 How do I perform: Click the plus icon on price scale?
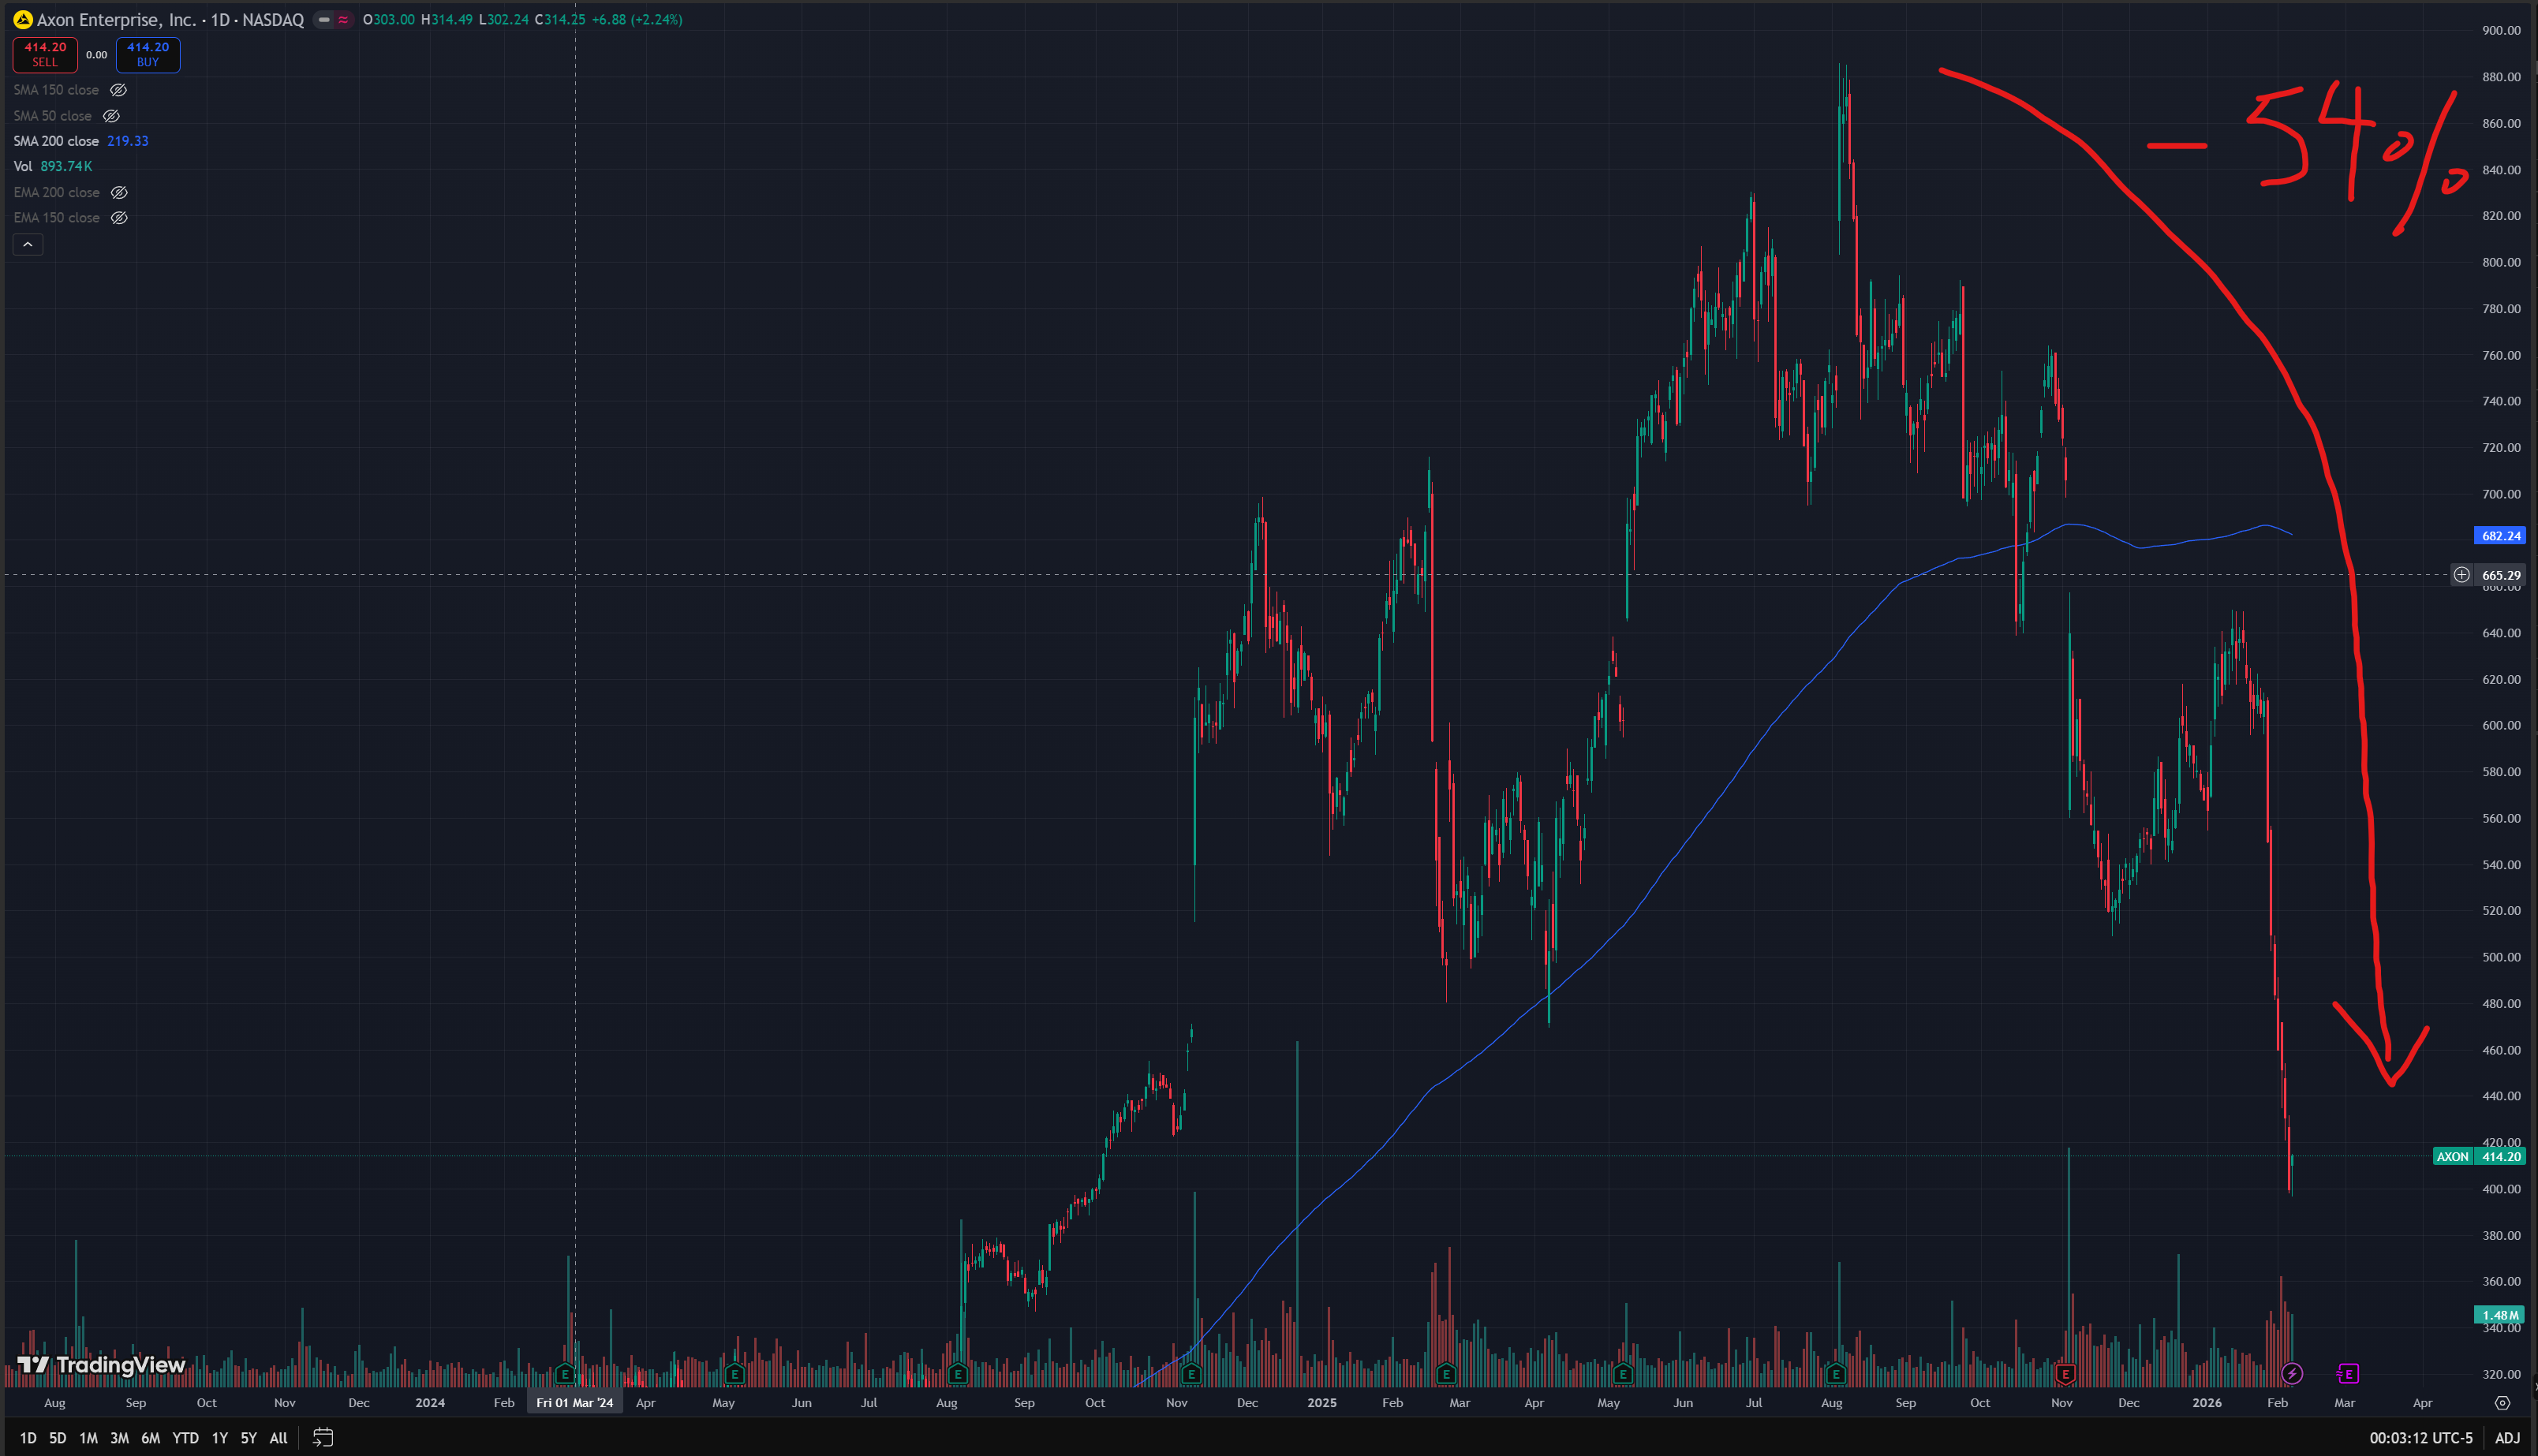click(x=2462, y=575)
